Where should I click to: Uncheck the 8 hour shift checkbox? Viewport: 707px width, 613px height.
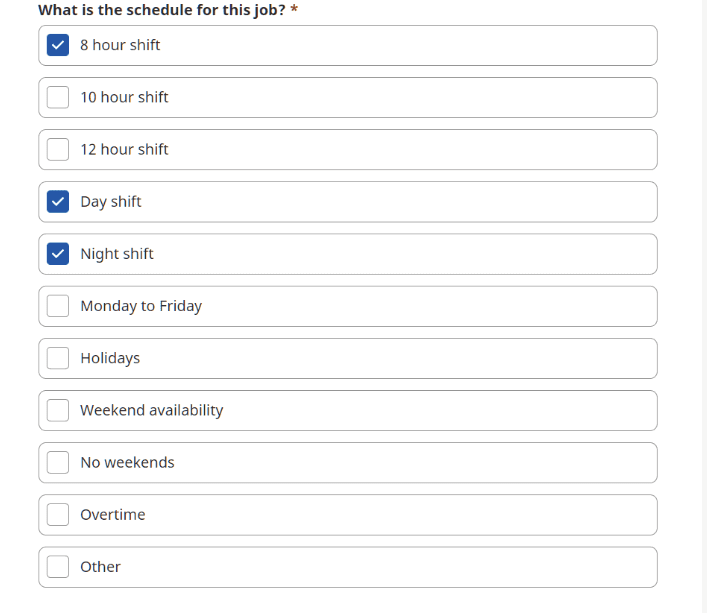tap(58, 45)
